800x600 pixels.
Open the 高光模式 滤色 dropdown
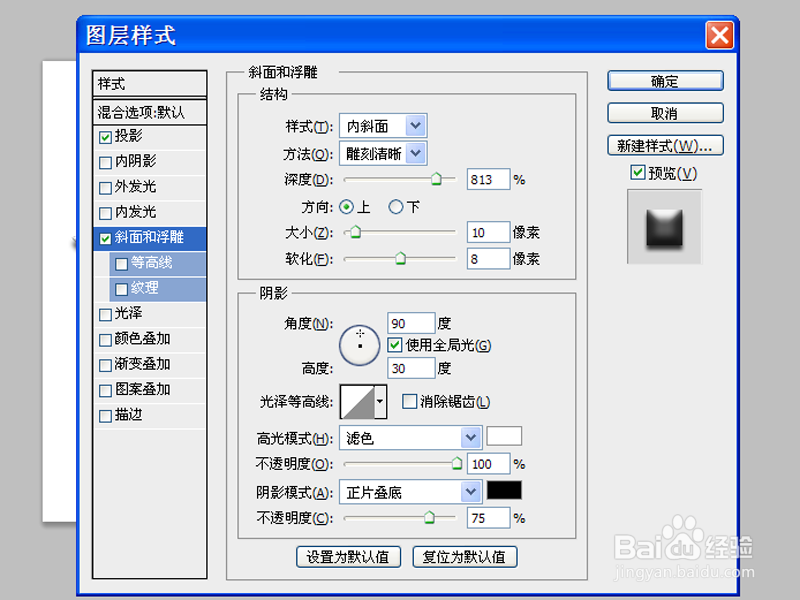click(411, 438)
